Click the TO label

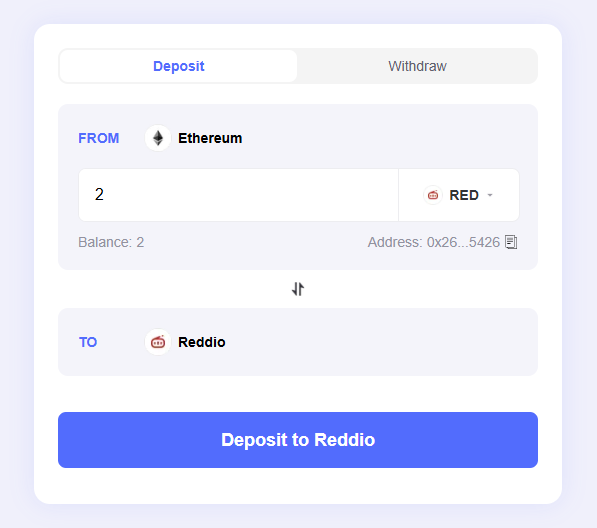pyautogui.click(x=88, y=342)
